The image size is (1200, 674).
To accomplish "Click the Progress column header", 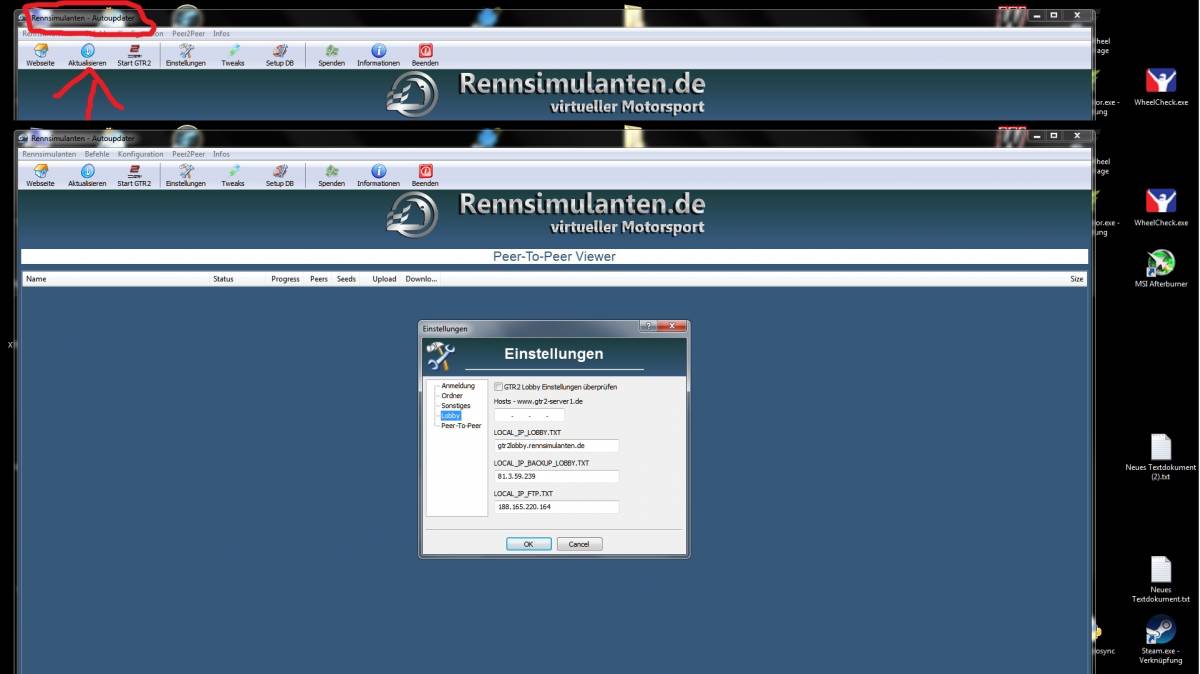I will point(285,279).
